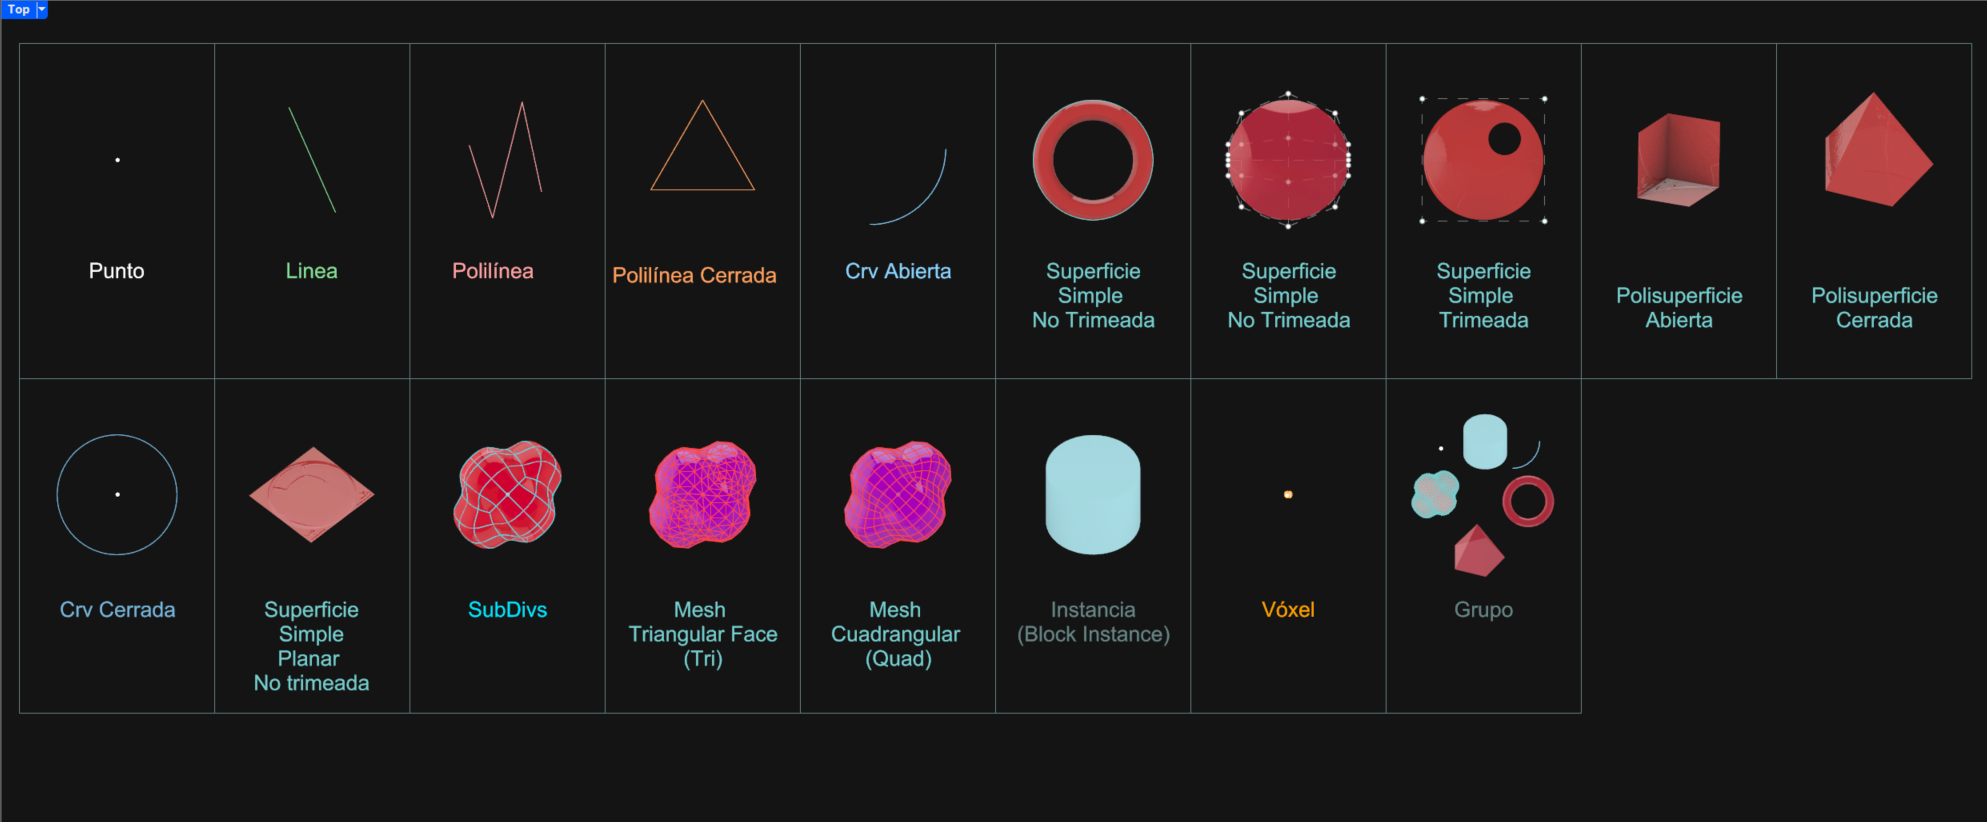Screen dimensions: 1987x822
Task: Select the white Punto point object
Action: click(x=117, y=160)
